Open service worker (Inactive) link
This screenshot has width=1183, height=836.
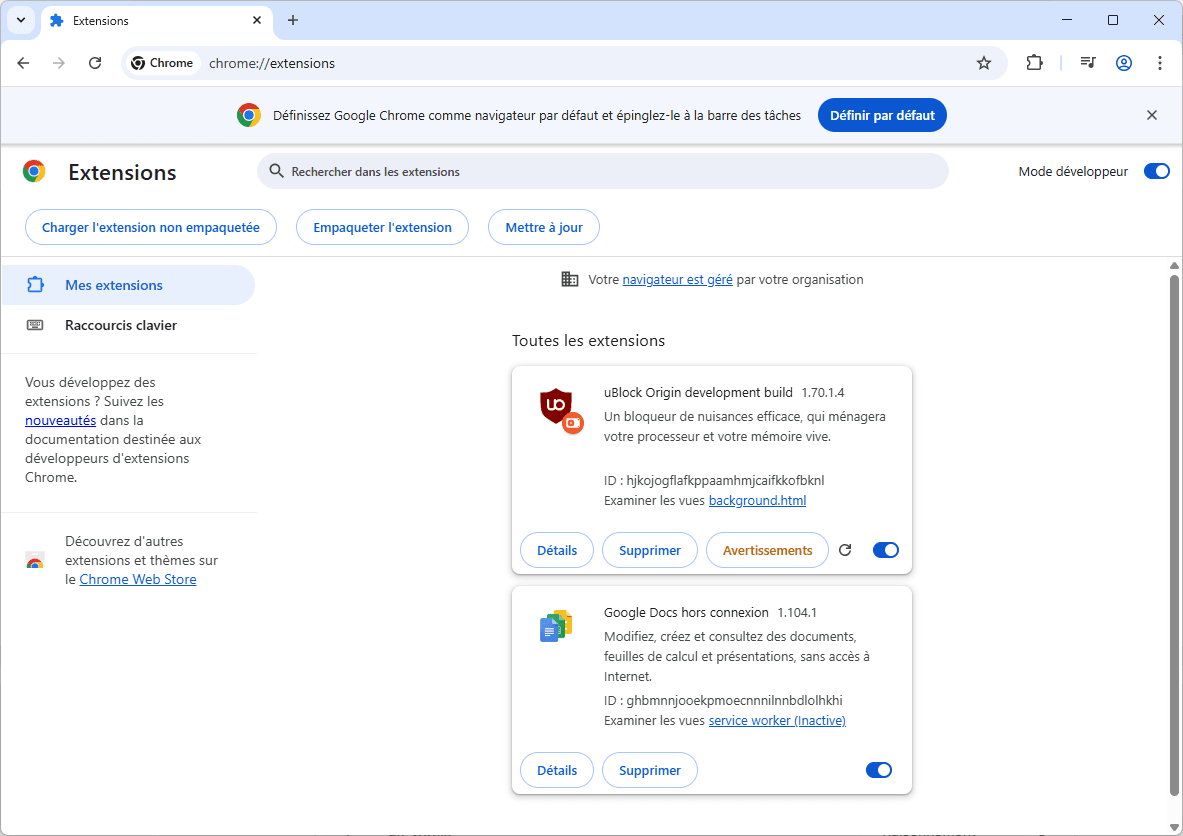[777, 721]
